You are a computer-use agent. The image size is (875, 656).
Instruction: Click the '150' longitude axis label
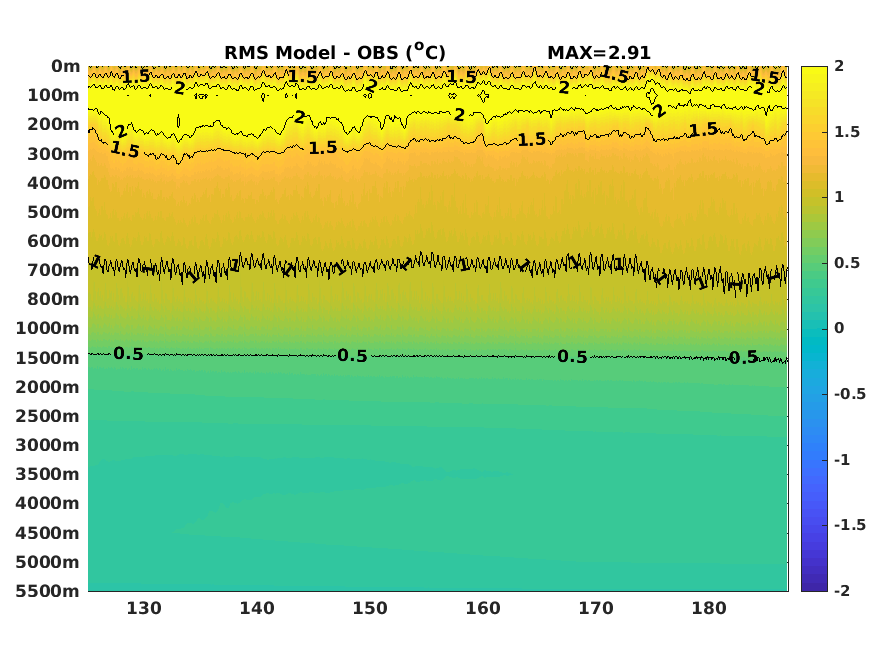pos(370,608)
